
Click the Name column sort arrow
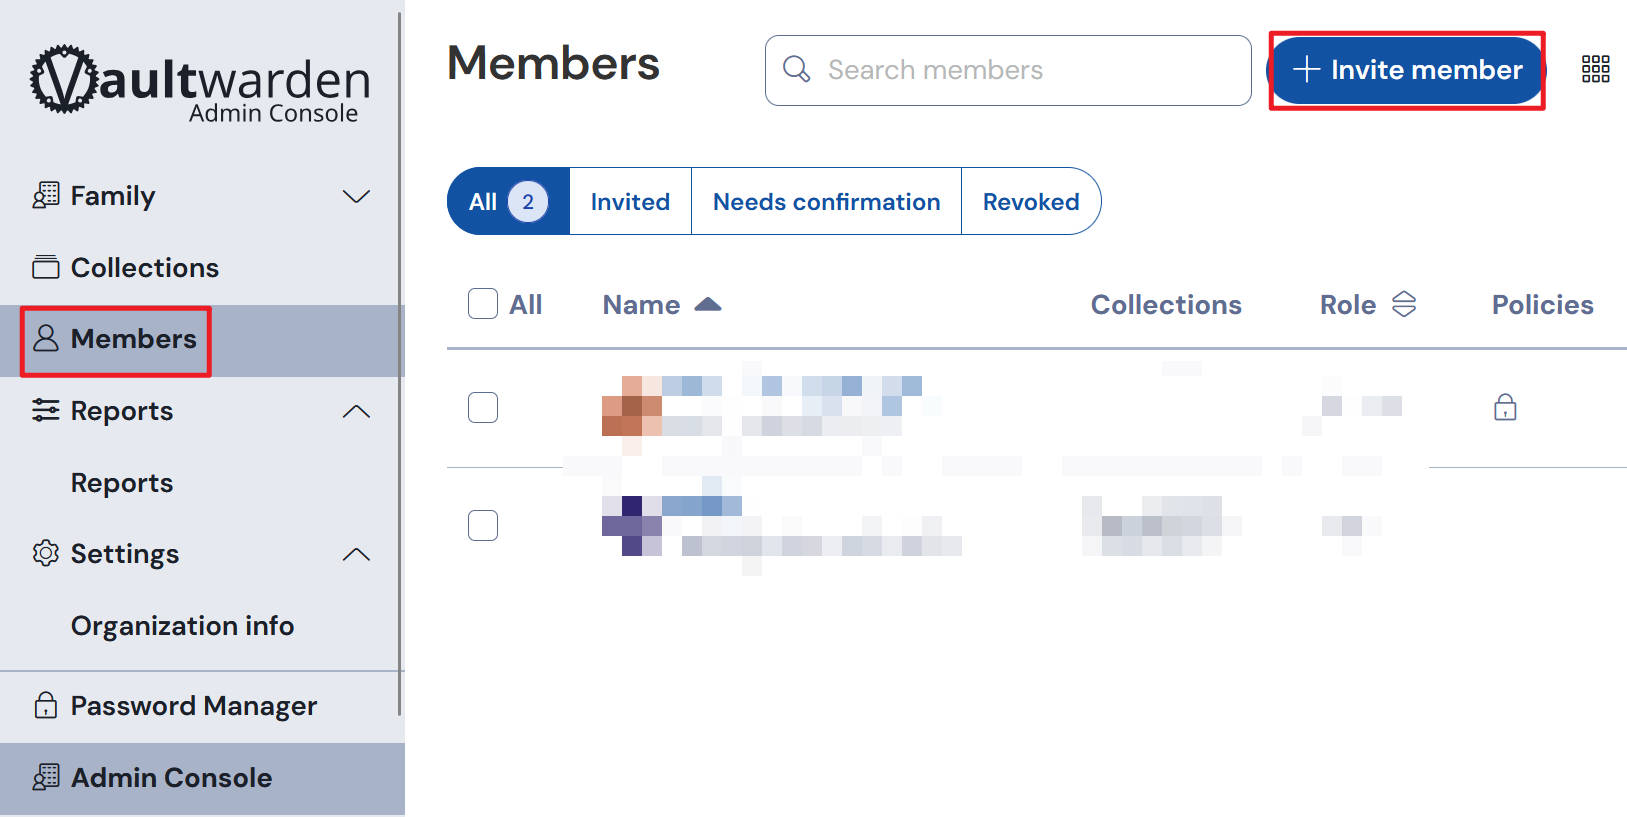click(x=708, y=304)
